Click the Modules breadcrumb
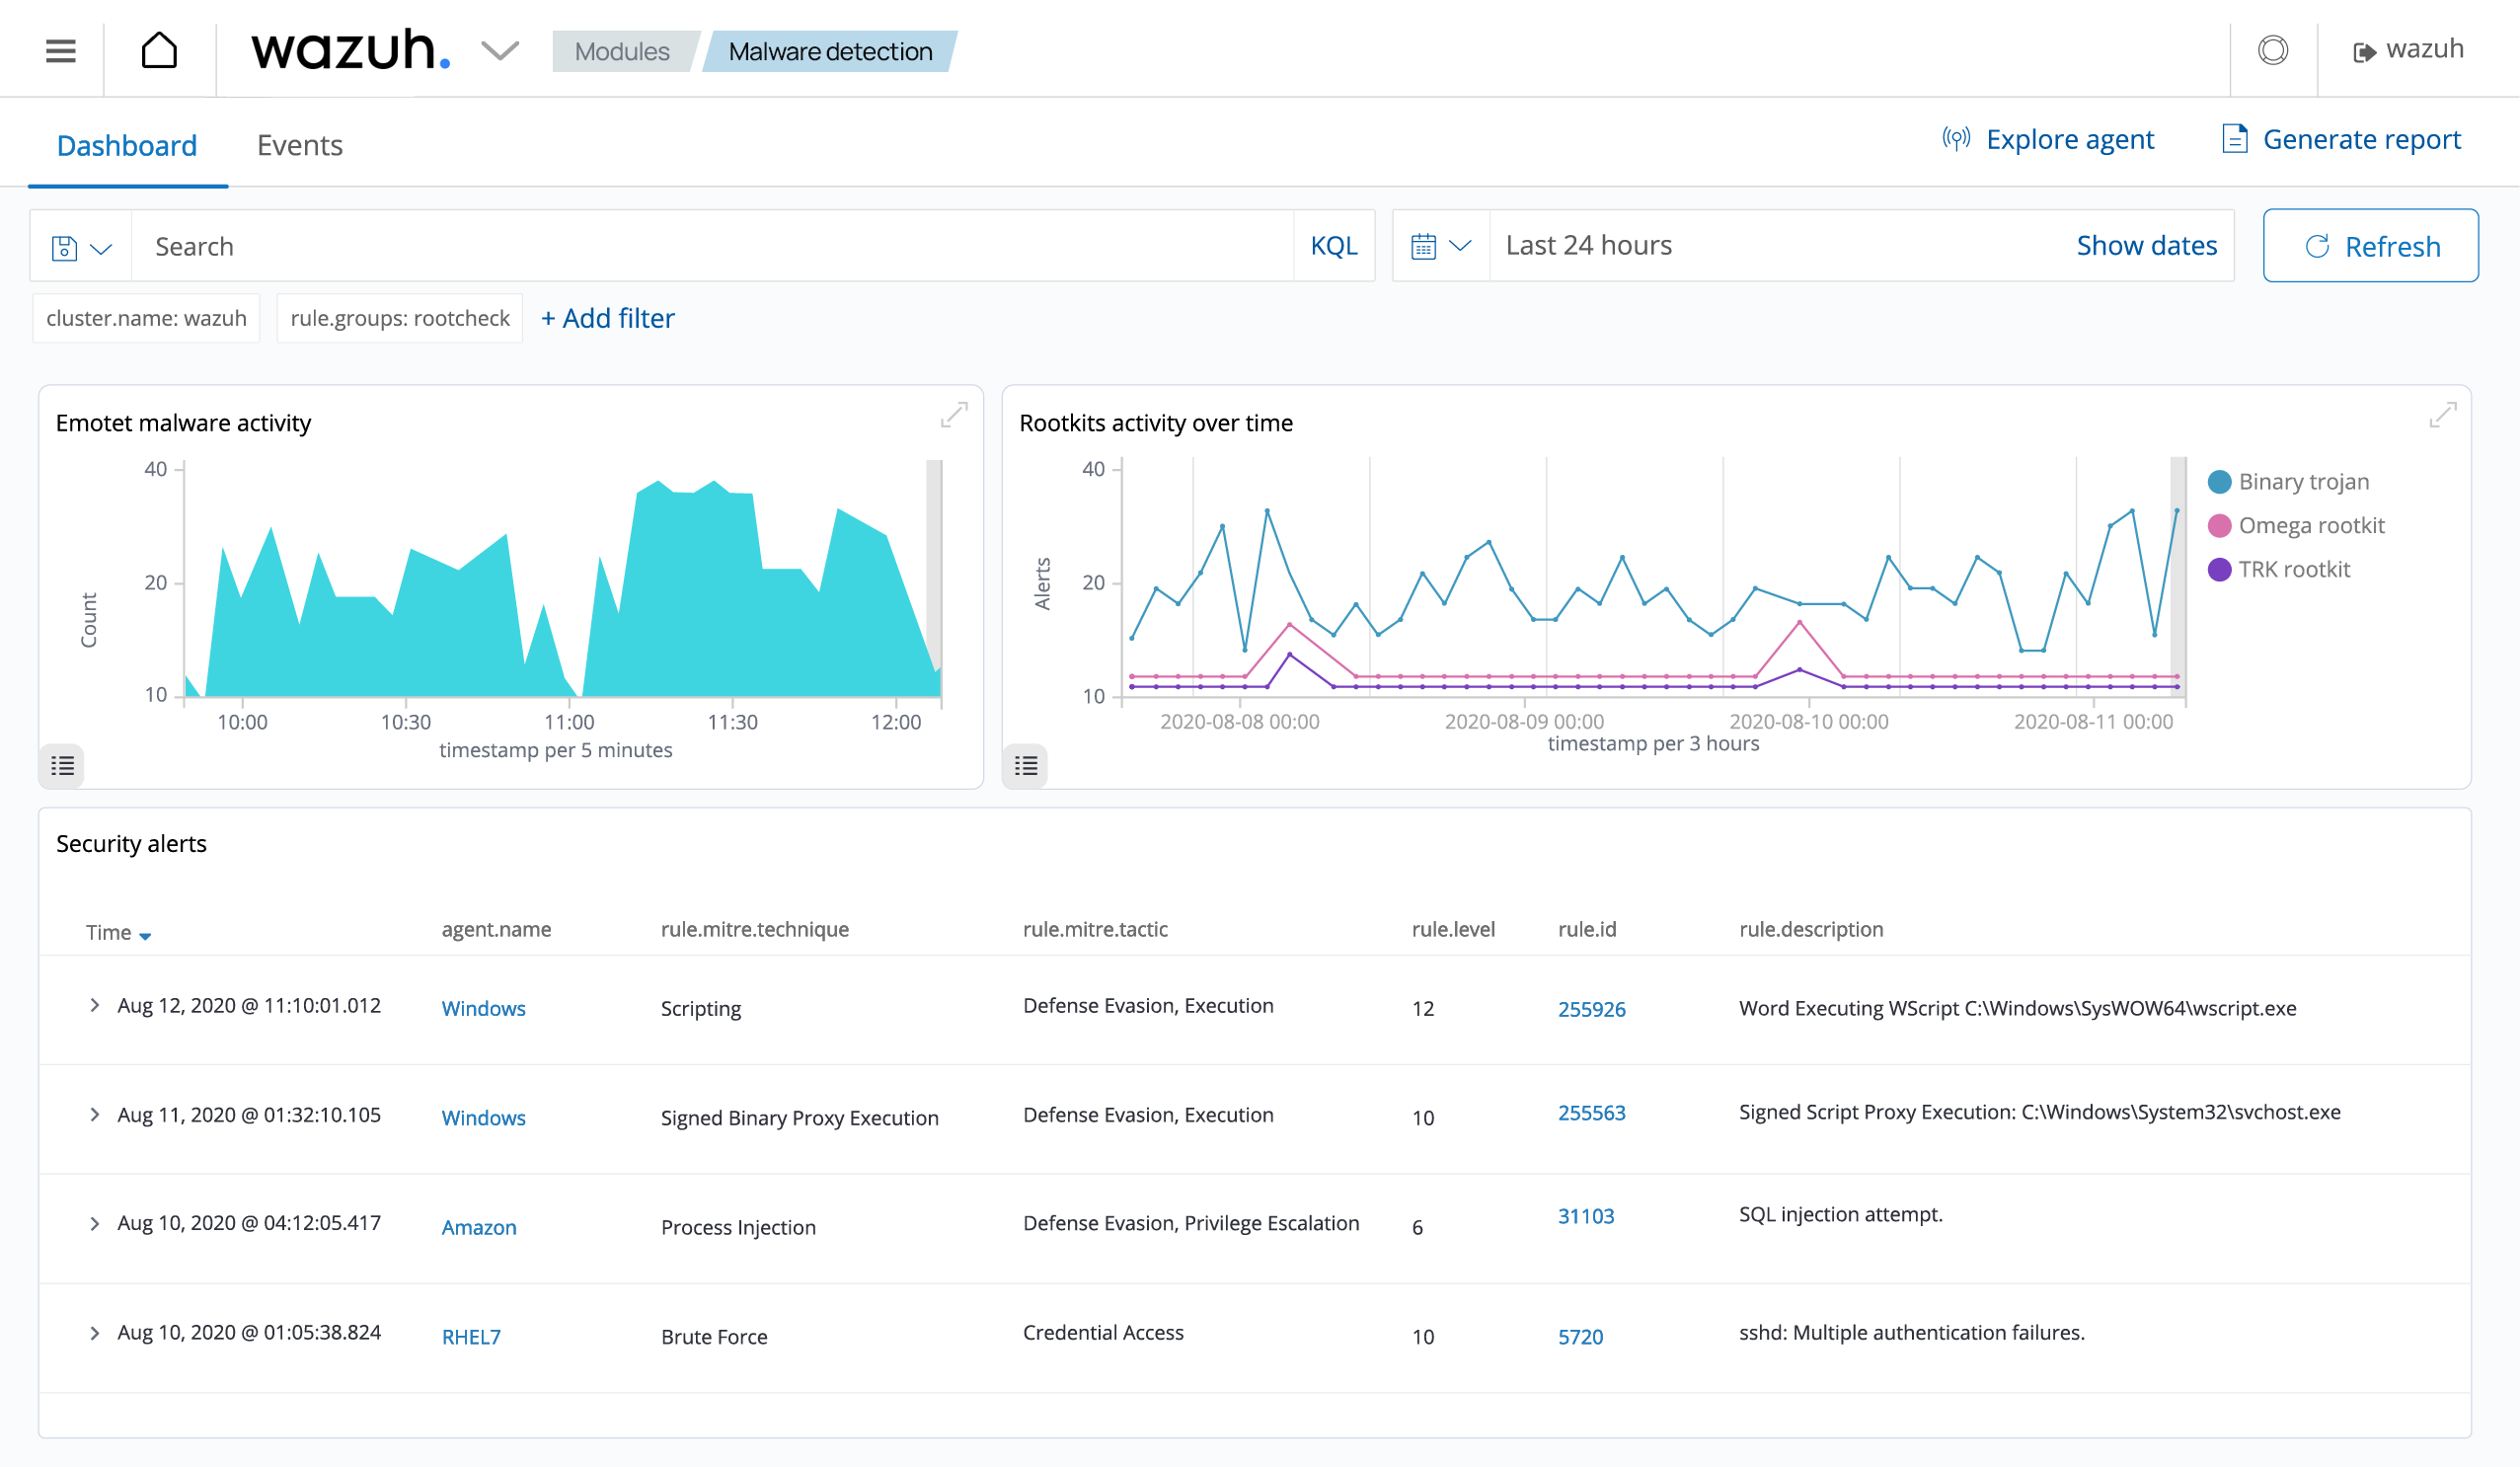2520x1467 pixels. [x=622, y=52]
